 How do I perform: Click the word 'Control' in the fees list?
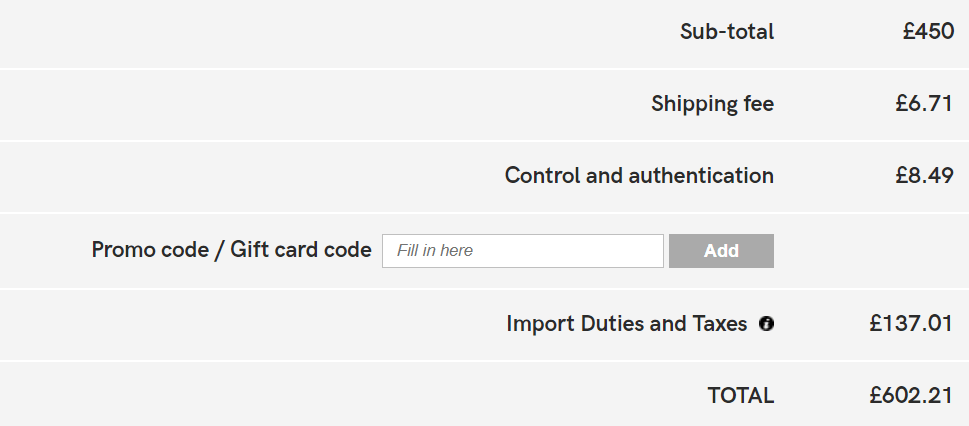(x=542, y=176)
